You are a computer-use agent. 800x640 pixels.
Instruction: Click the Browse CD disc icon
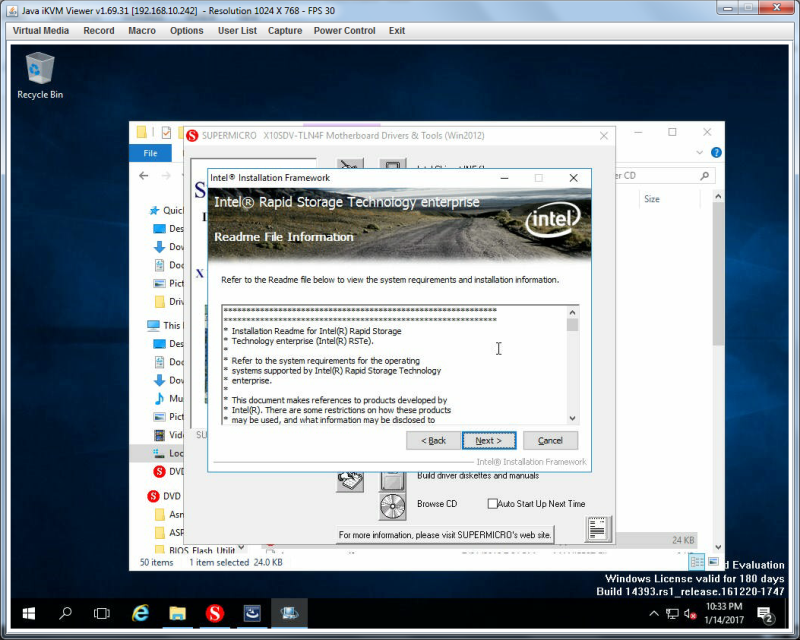392,506
